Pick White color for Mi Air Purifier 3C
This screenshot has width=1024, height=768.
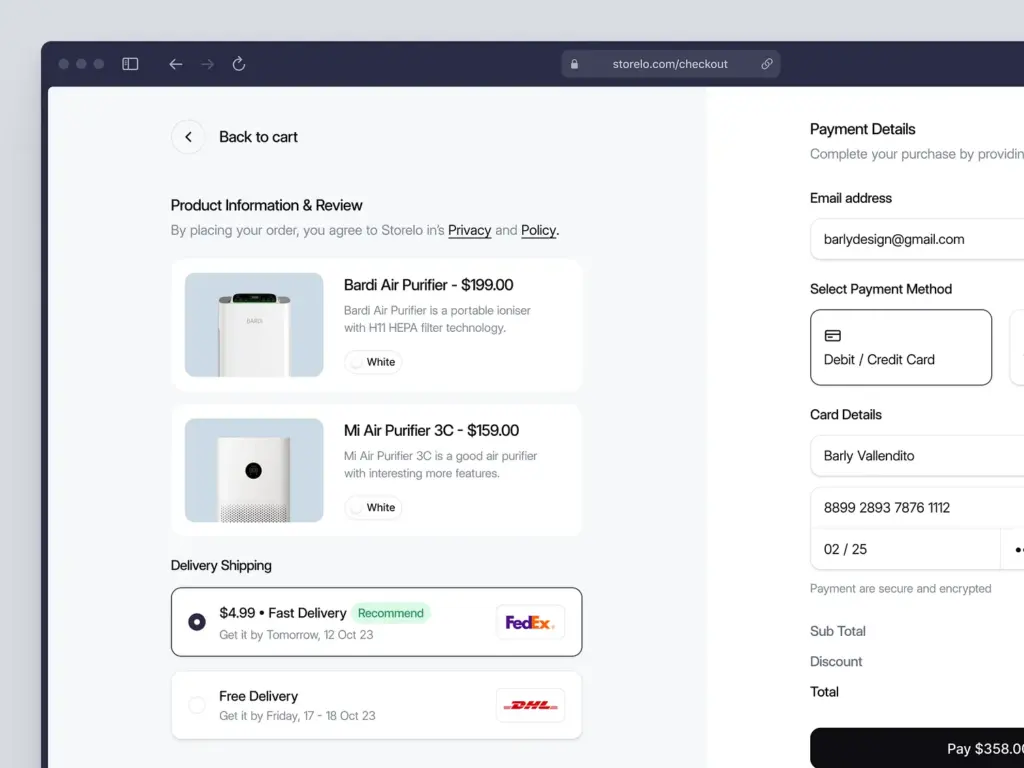point(373,507)
